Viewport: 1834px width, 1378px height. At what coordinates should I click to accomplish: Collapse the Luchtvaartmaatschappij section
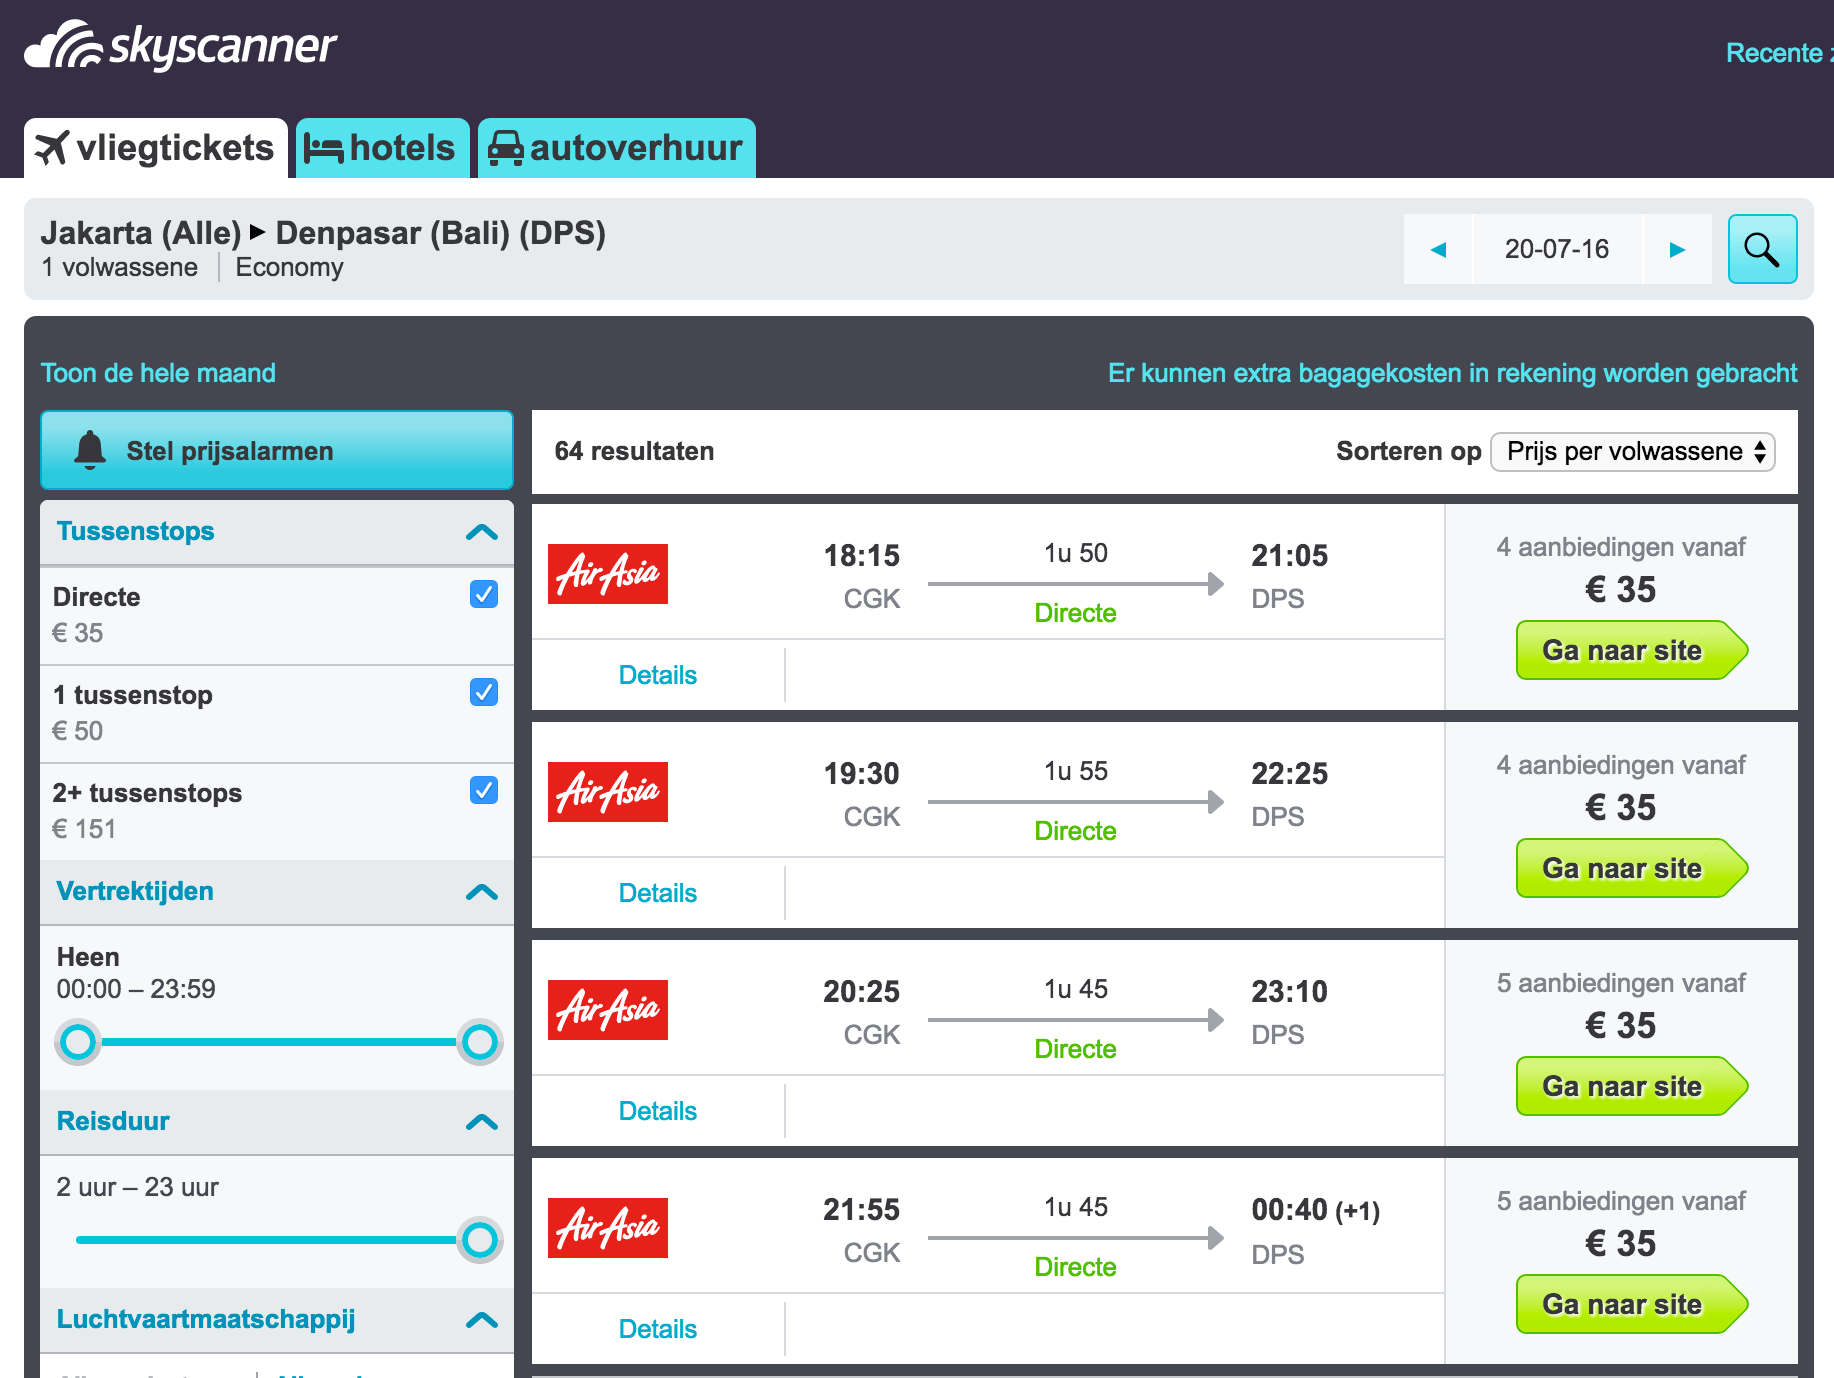point(482,1320)
